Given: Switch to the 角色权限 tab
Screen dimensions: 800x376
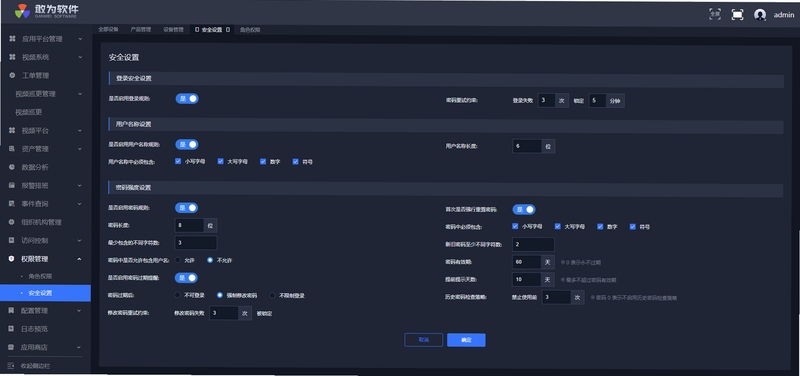Looking at the screenshot, I should [x=250, y=30].
